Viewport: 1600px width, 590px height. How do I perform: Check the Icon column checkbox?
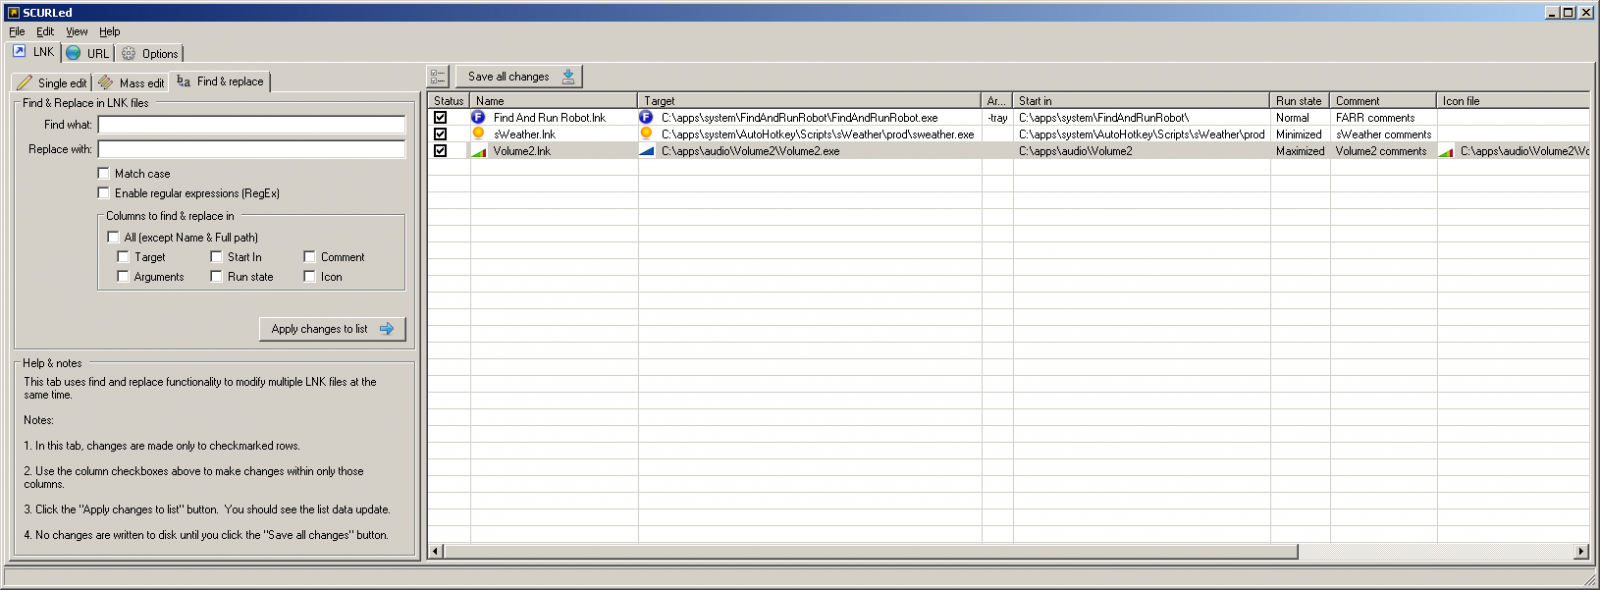[x=309, y=277]
